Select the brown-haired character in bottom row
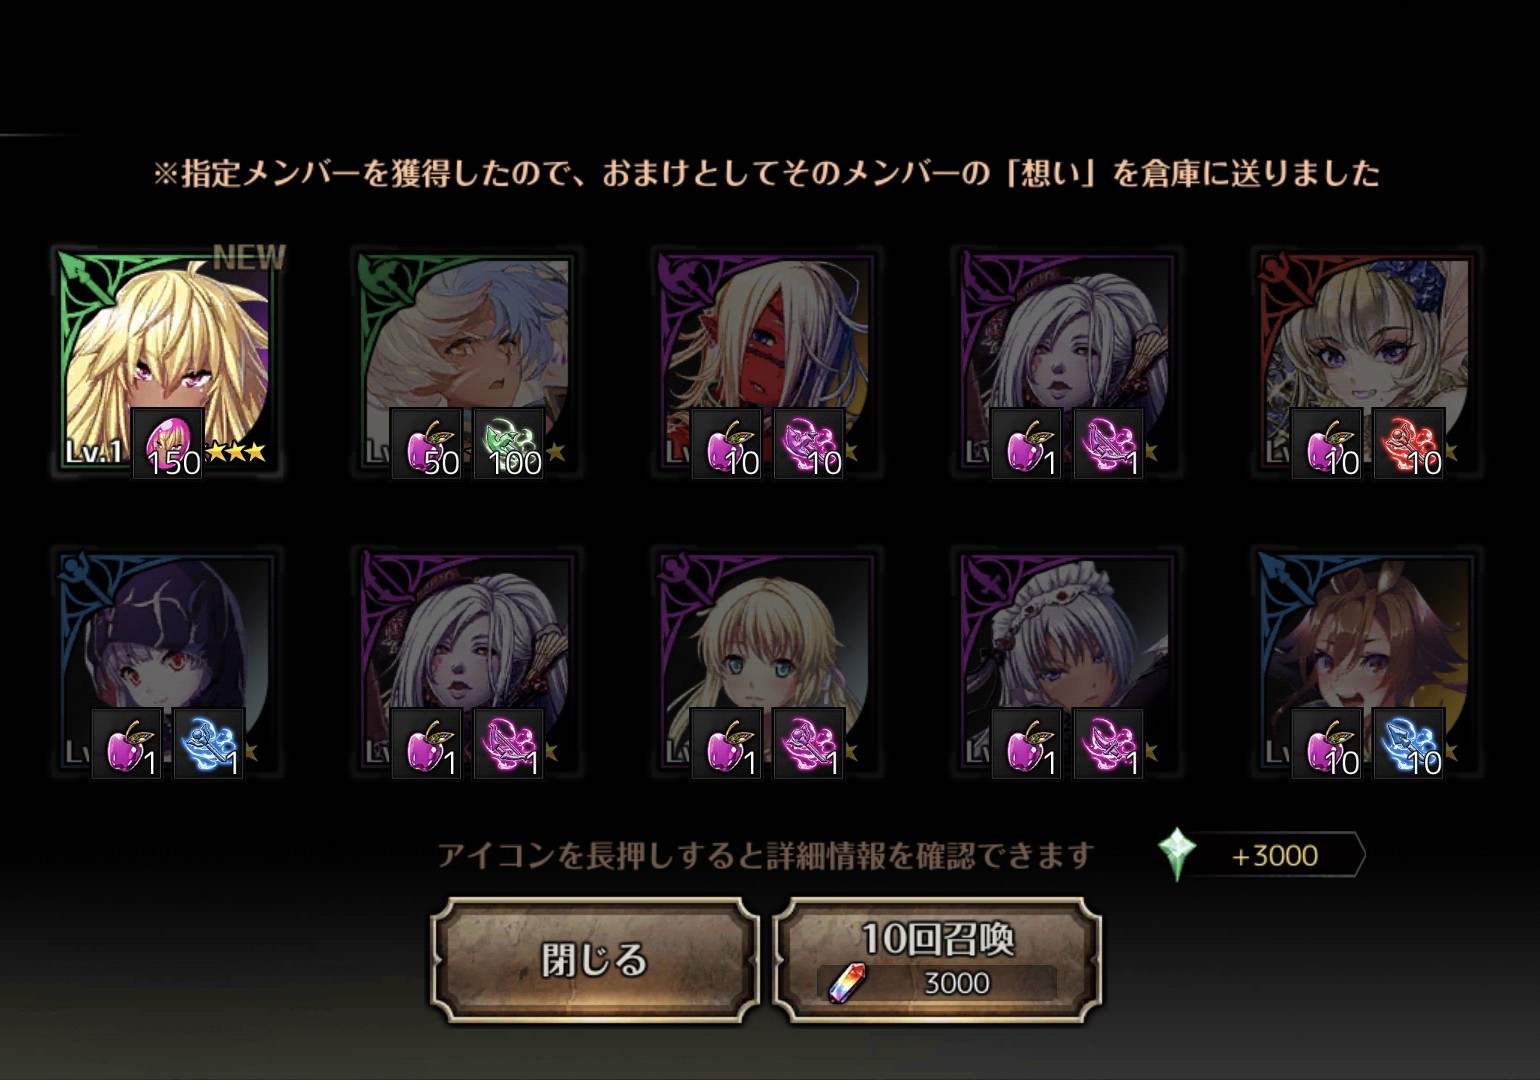 [1366, 659]
